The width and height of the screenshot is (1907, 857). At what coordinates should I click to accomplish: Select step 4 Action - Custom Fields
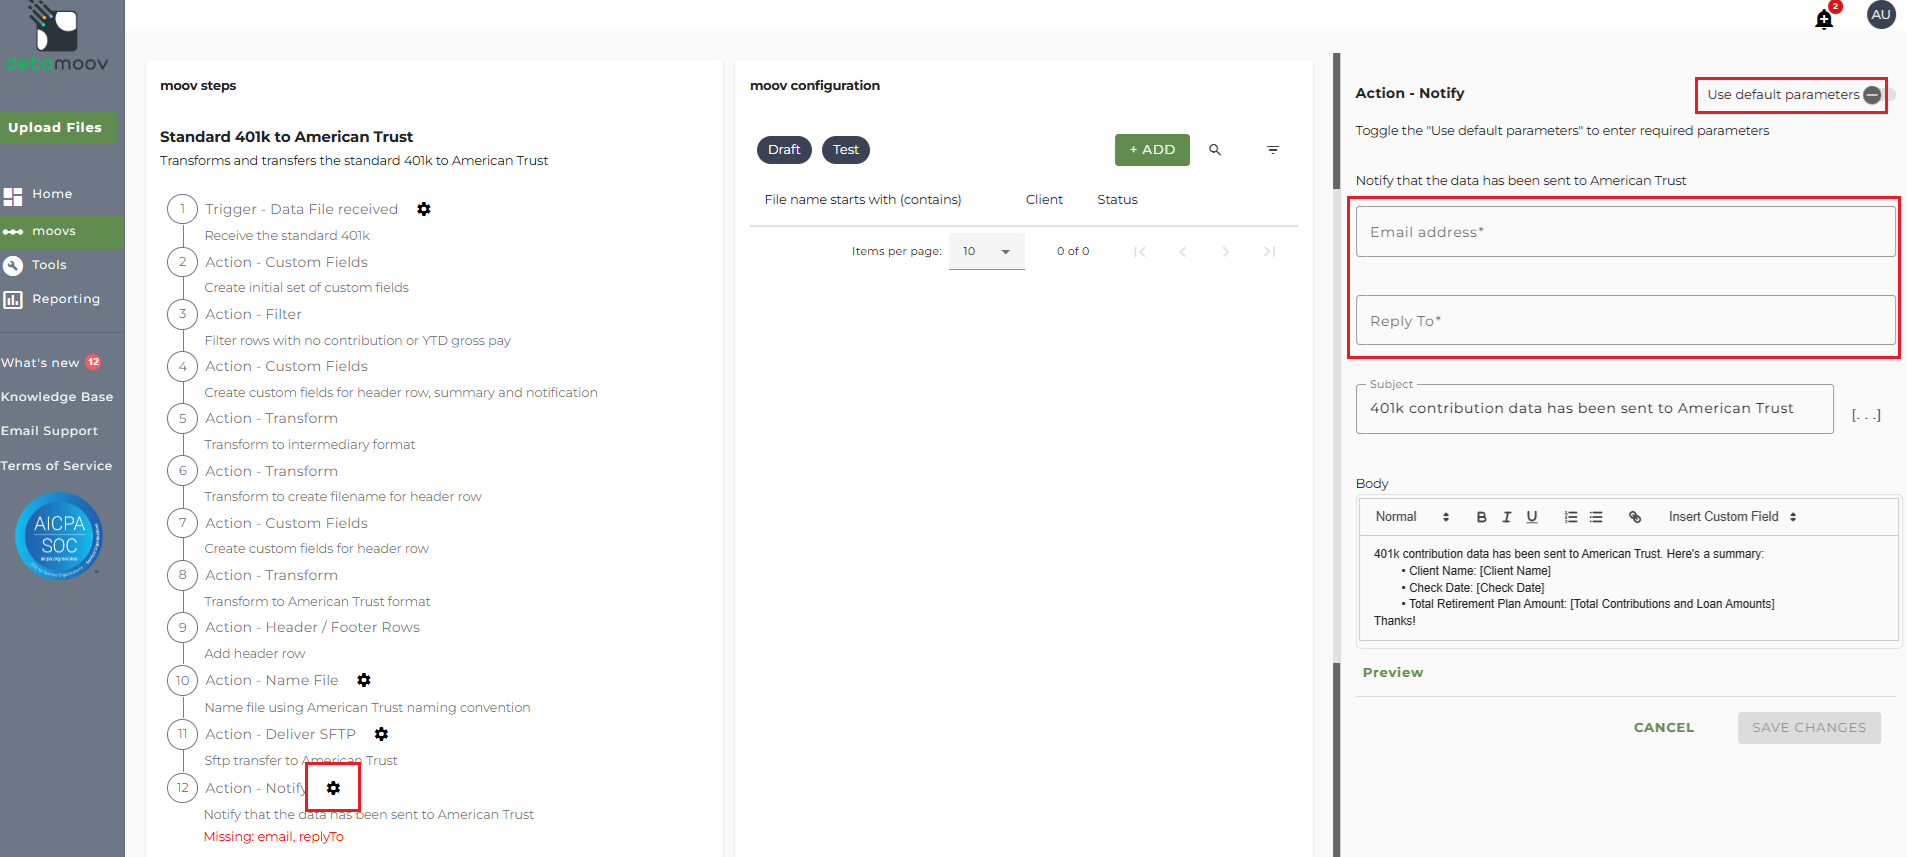[x=286, y=366]
